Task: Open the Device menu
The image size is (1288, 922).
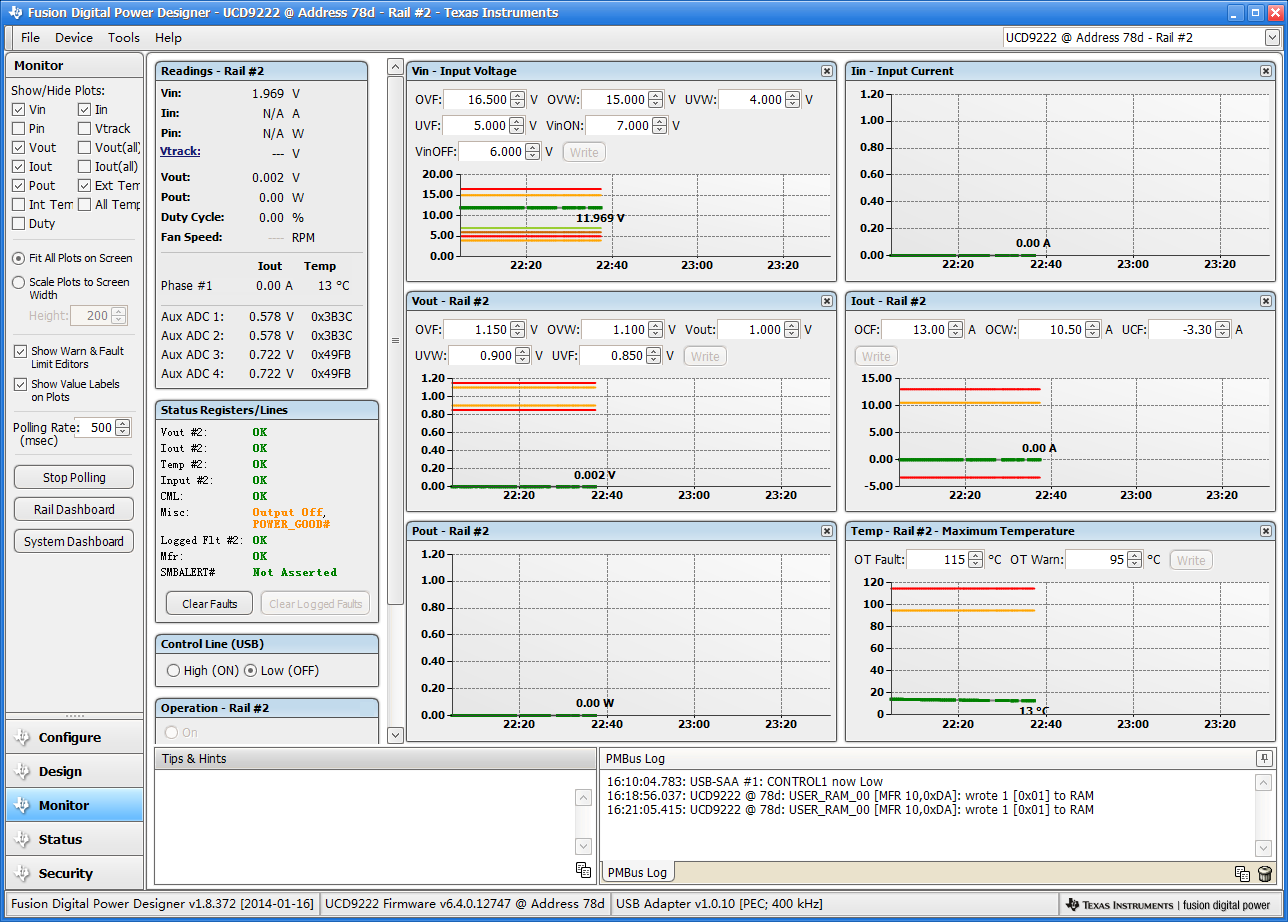Action: pos(74,38)
